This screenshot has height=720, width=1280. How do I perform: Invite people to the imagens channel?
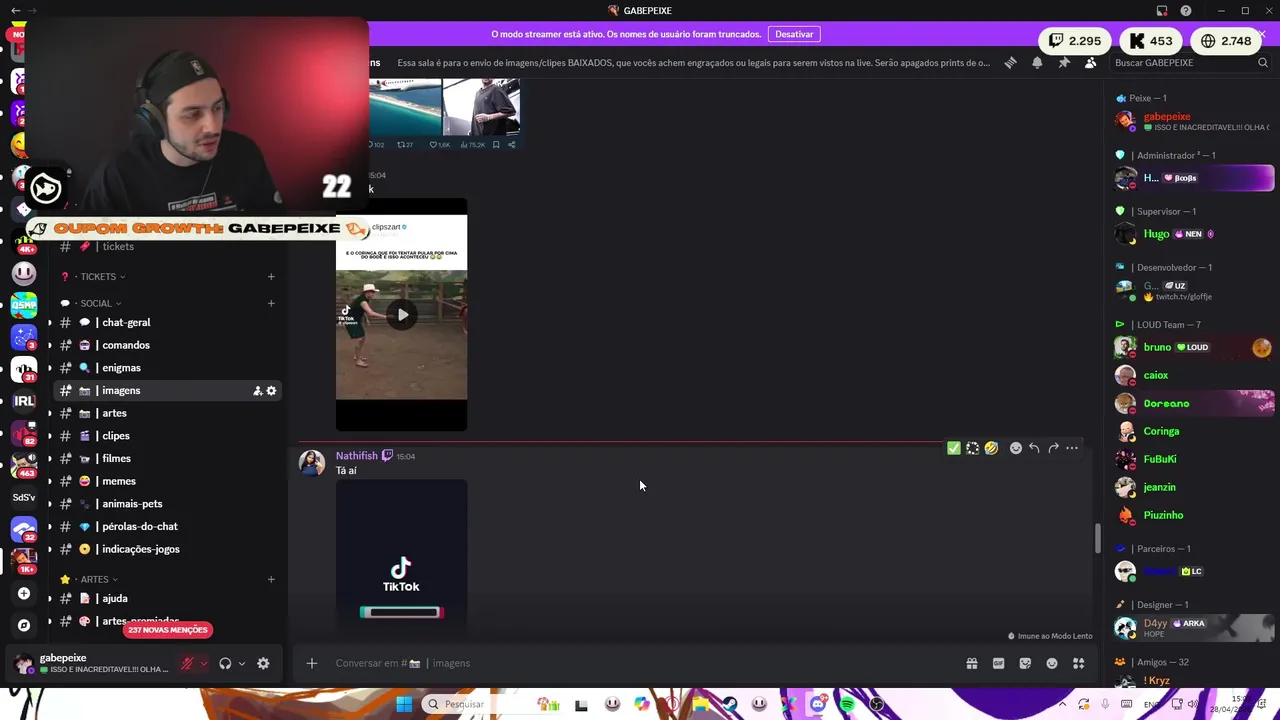coord(257,391)
